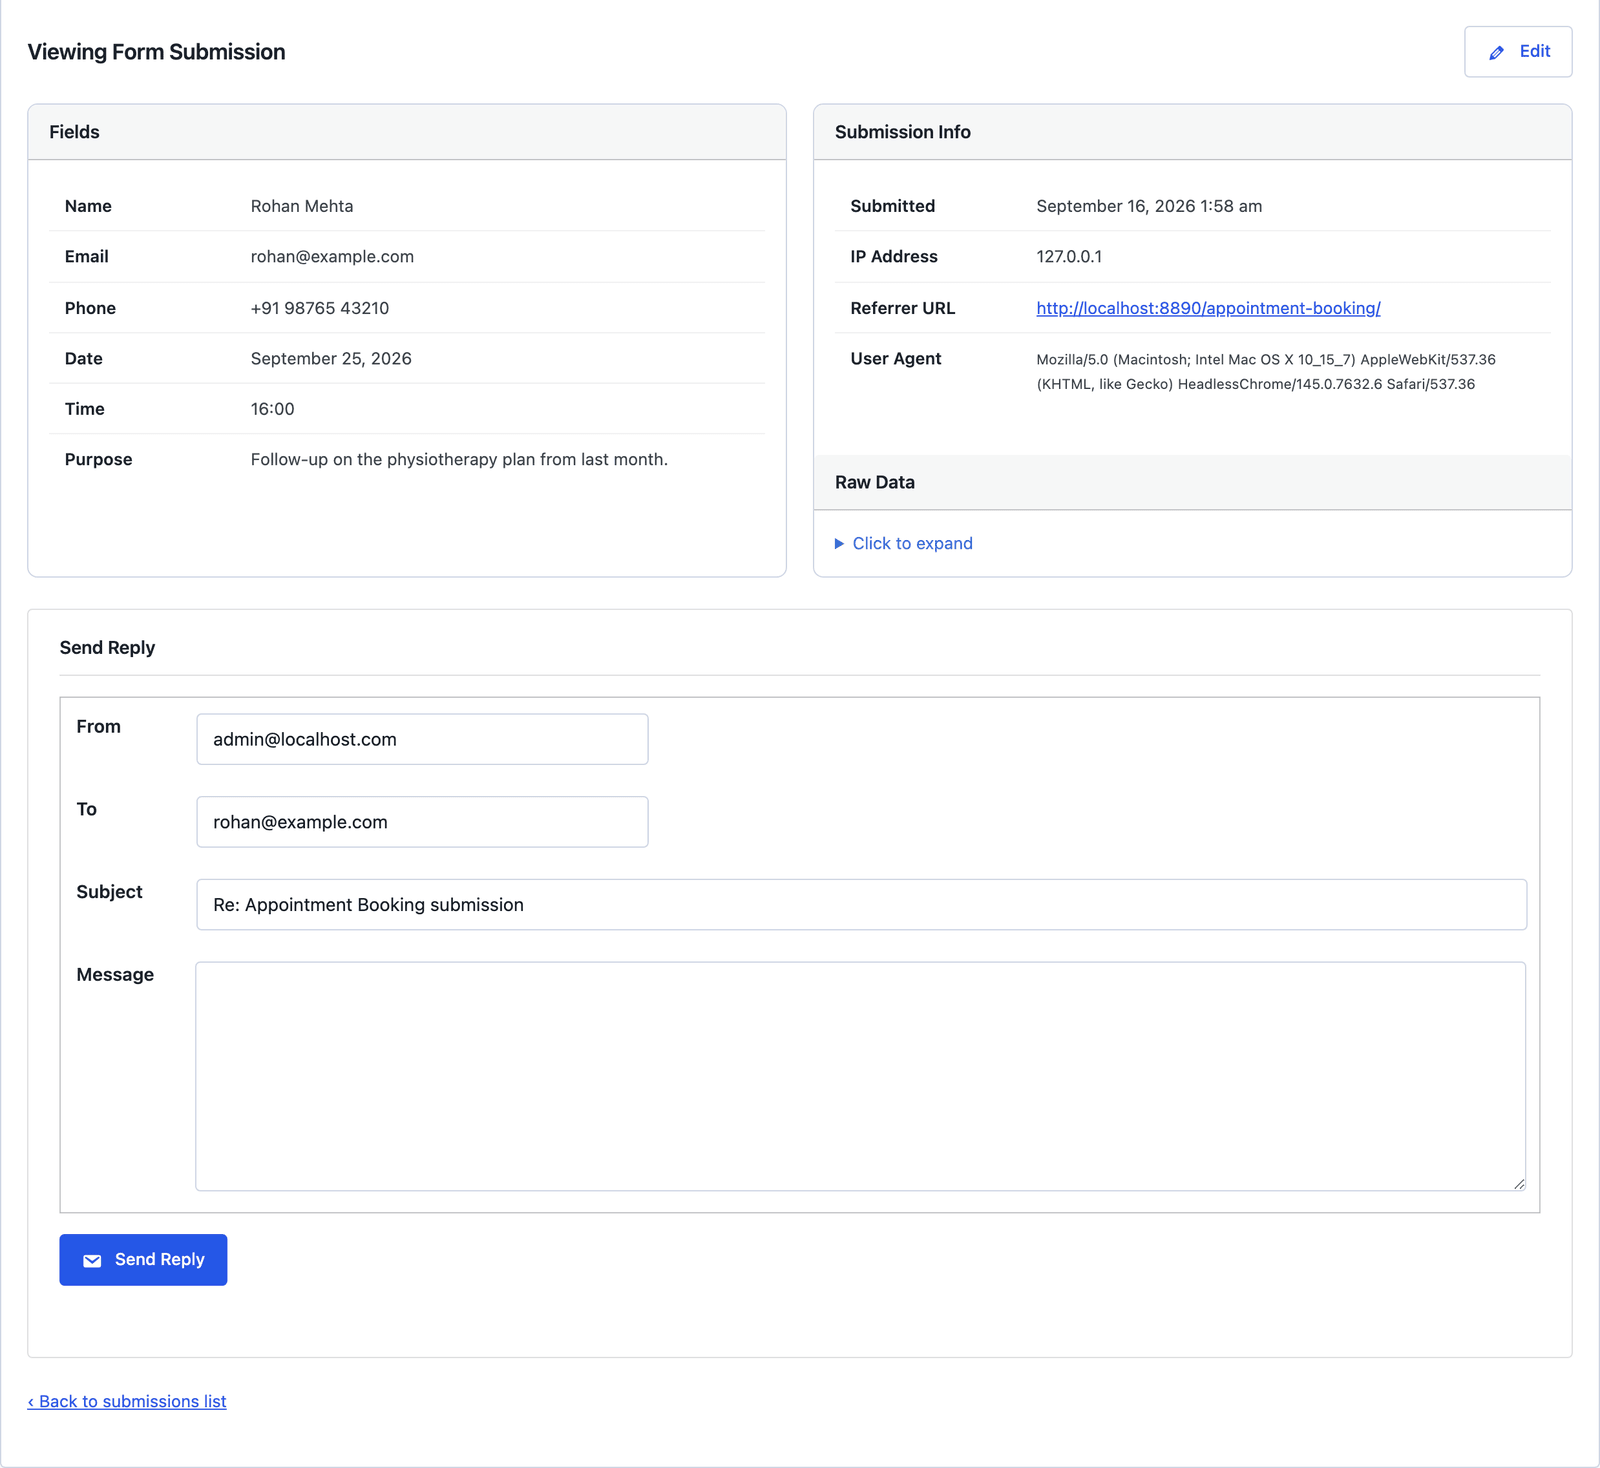Click the pencil icon on the Edit button
Image resolution: width=1600 pixels, height=1468 pixels.
[x=1496, y=53]
